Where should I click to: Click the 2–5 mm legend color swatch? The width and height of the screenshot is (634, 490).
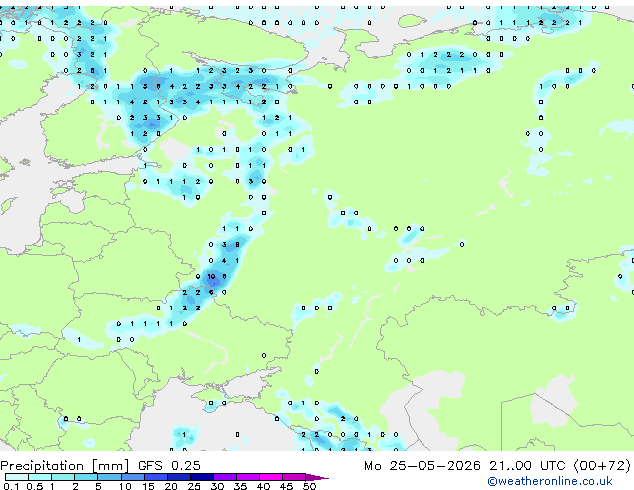click(86, 477)
